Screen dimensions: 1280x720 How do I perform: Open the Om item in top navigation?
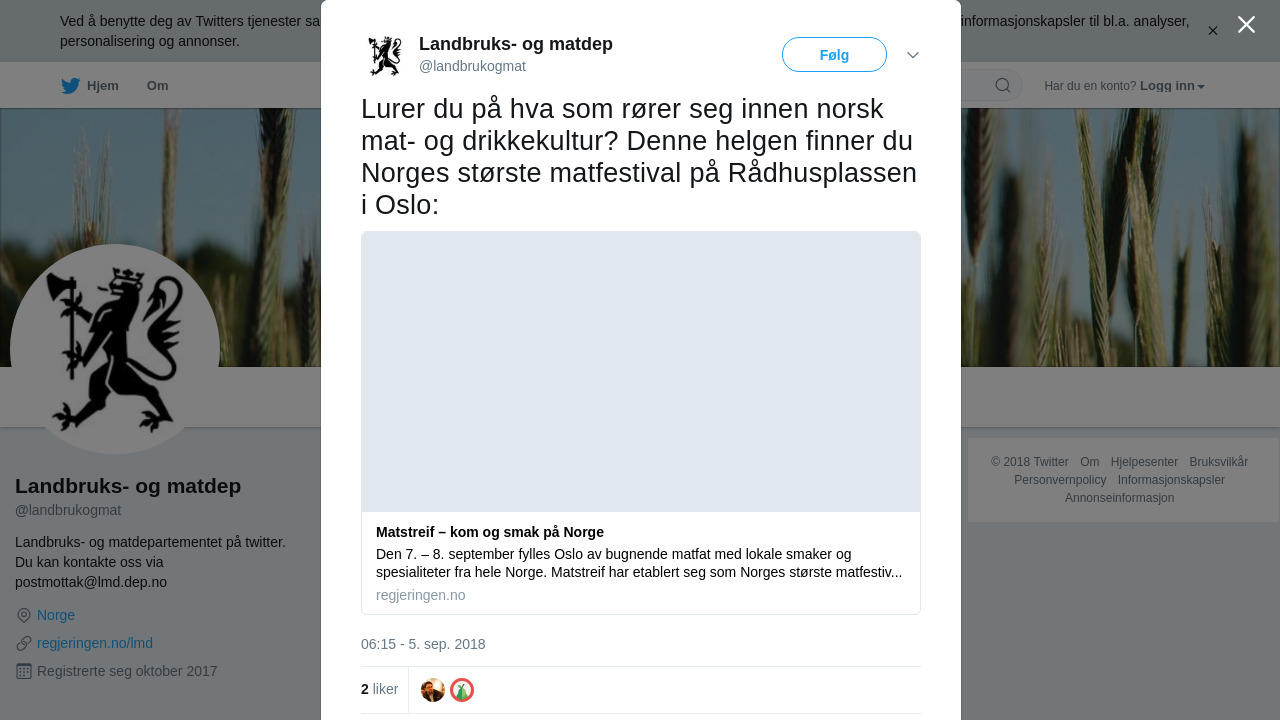158,86
